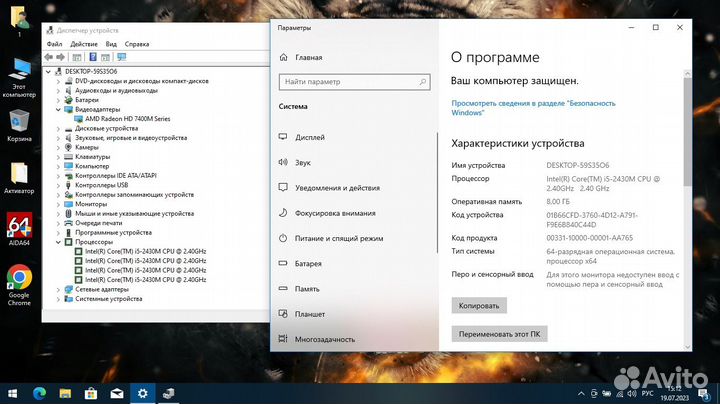Open Действие menu in Device Manager
720x404 pixels.
click(84, 44)
